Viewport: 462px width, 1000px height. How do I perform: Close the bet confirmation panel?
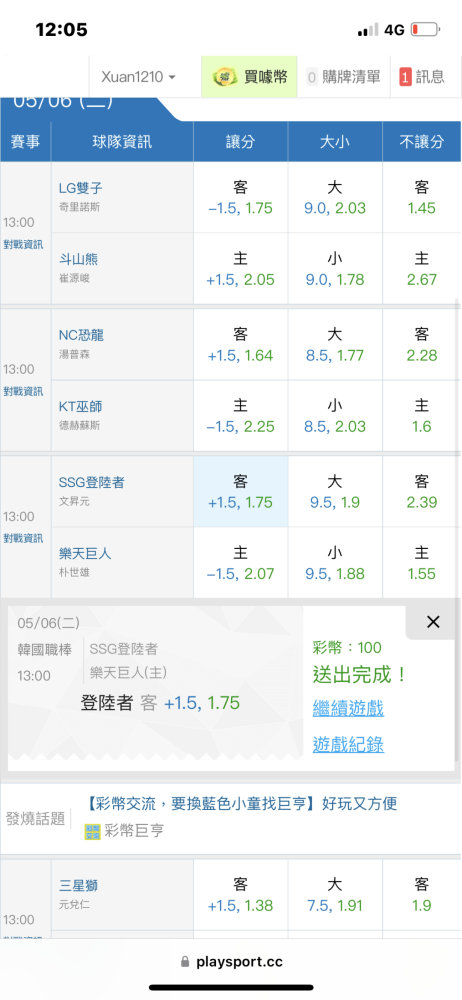(433, 622)
